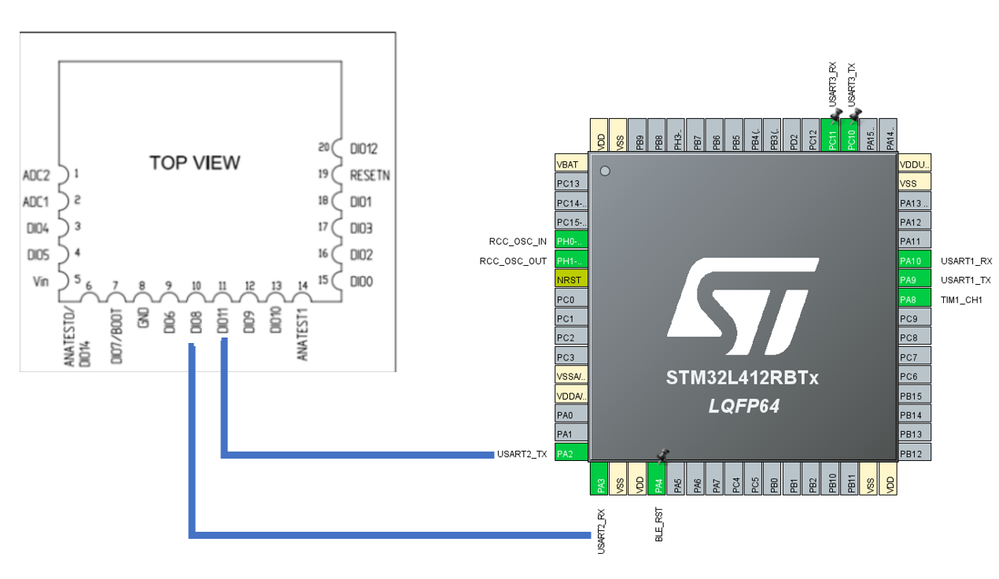The image size is (999, 579).
Task: Select pin PC5
Action: tap(754, 478)
